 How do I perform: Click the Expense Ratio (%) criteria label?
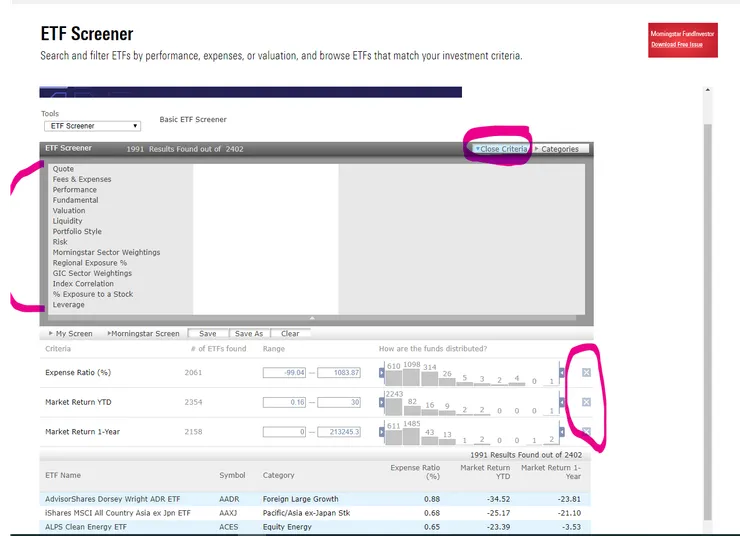[78, 372]
